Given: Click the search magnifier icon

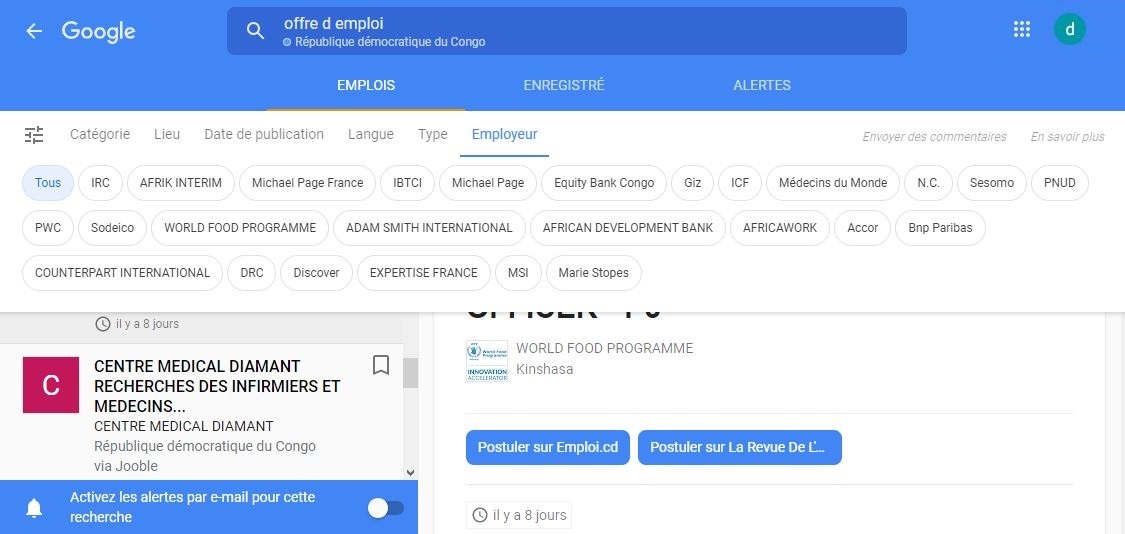Looking at the screenshot, I should pyautogui.click(x=255, y=31).
